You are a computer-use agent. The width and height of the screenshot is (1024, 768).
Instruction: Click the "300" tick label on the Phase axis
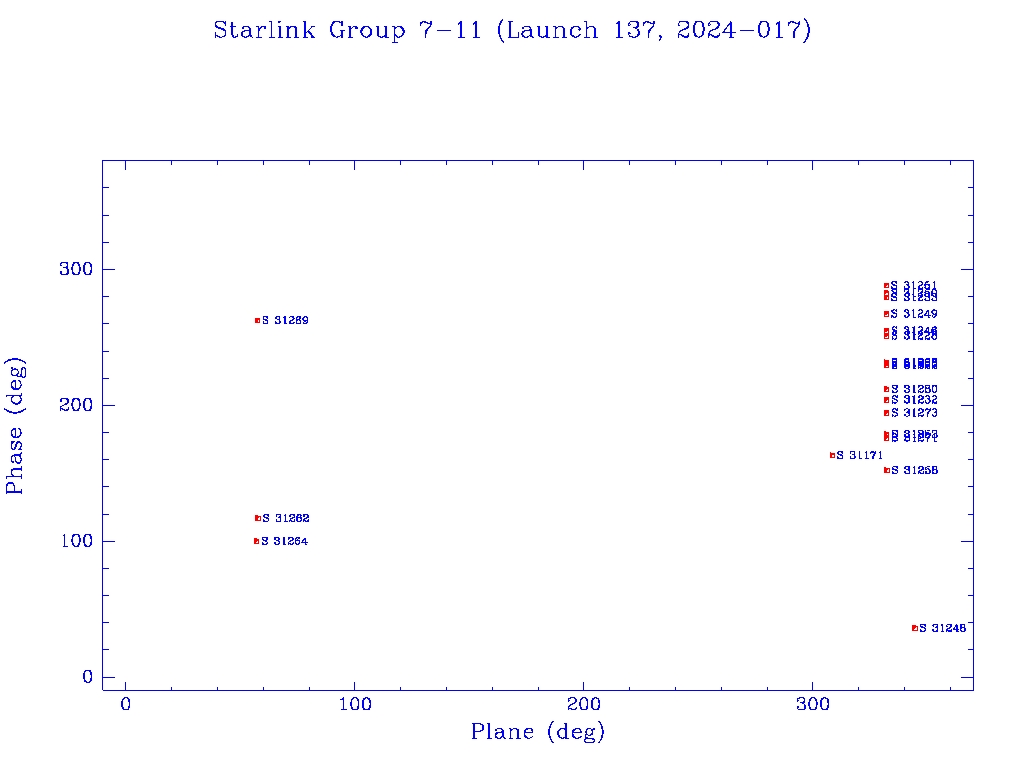point(76,269)
